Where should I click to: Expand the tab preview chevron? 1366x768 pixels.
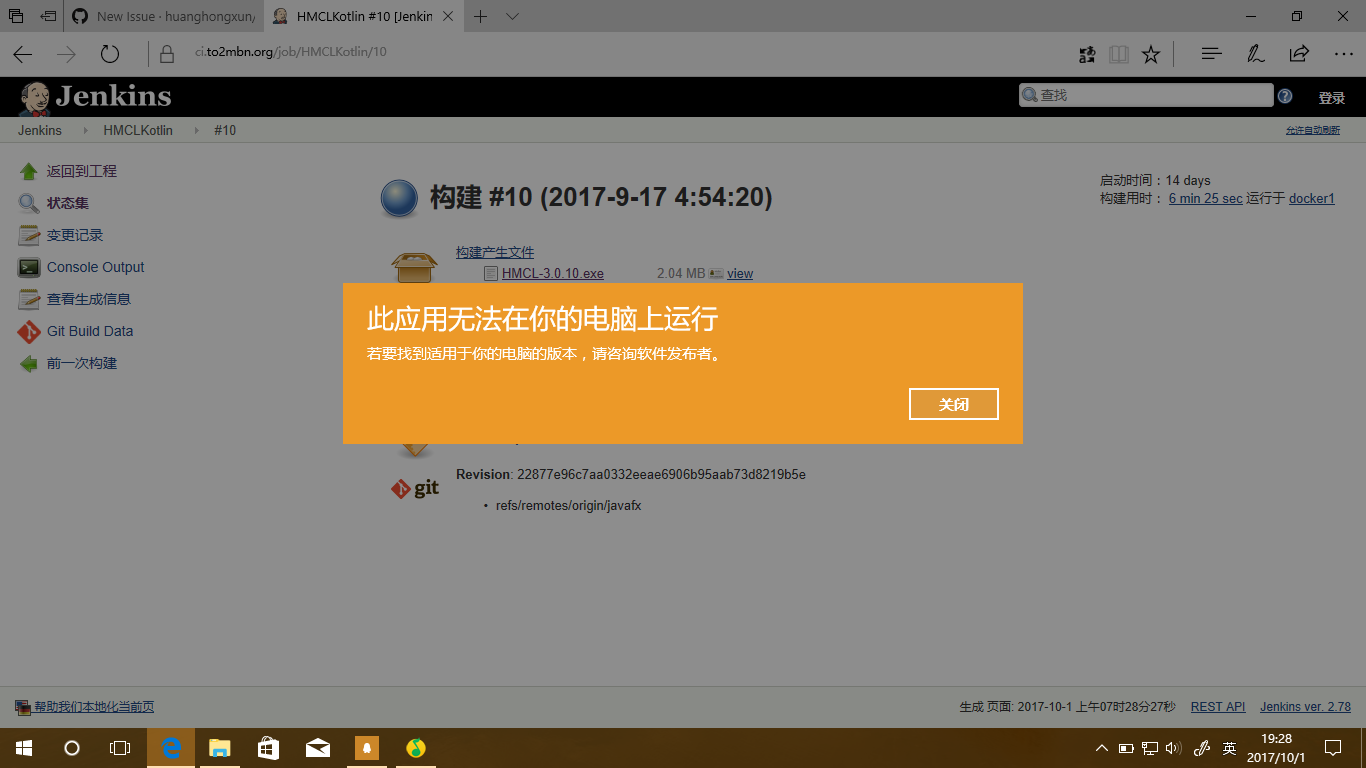(x=512, y=16)
